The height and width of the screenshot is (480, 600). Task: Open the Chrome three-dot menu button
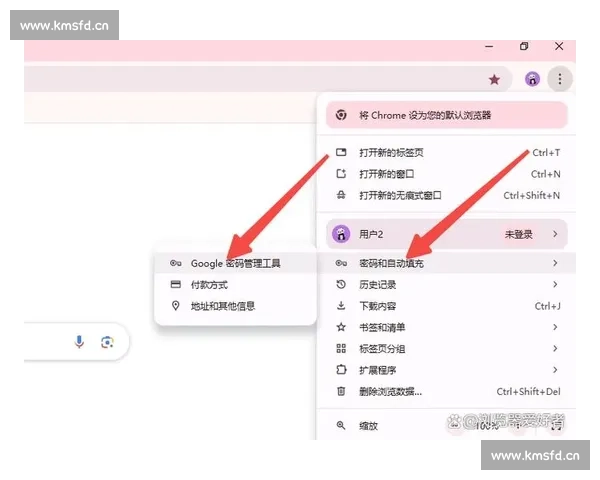pyautogui.click(x=559, y=79)
